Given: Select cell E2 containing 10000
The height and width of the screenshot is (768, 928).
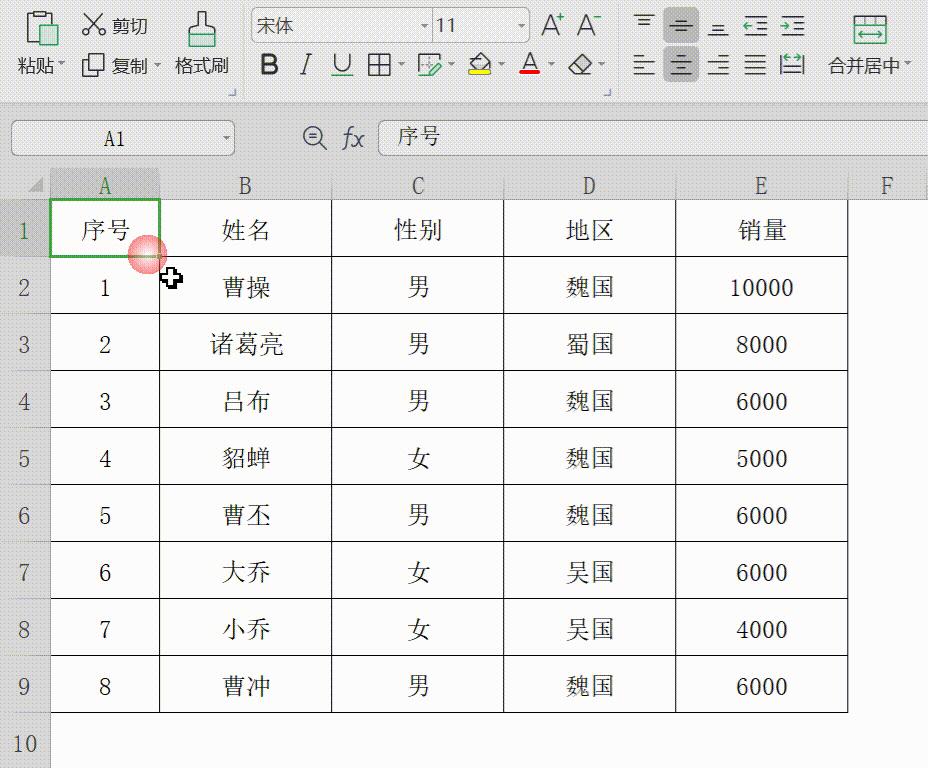Looking at the screenshot, I should tap(762, 286).
